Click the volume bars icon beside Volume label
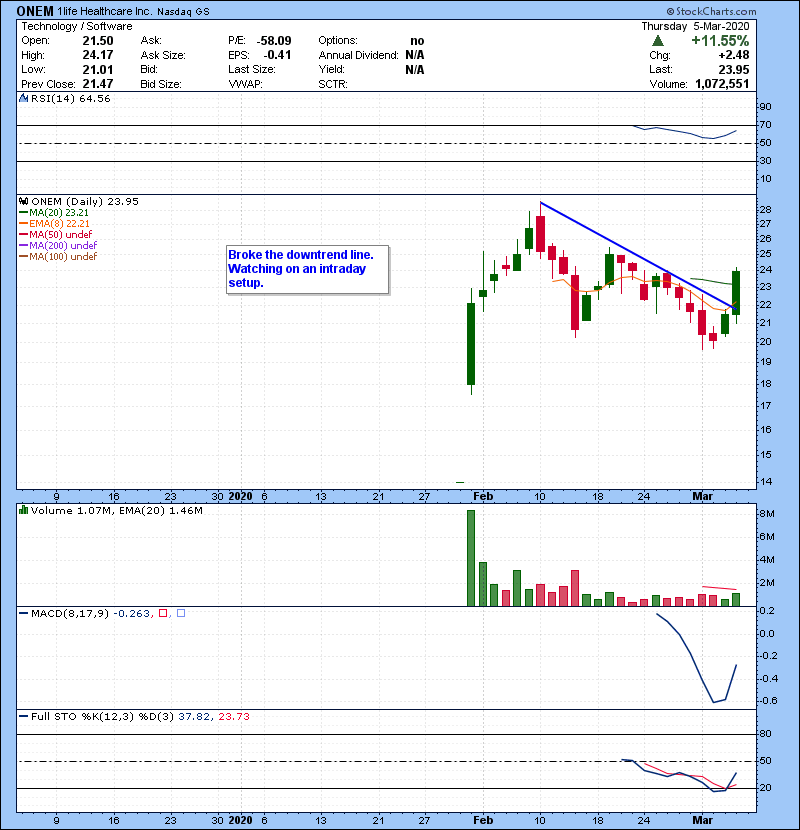 (23, 510)
